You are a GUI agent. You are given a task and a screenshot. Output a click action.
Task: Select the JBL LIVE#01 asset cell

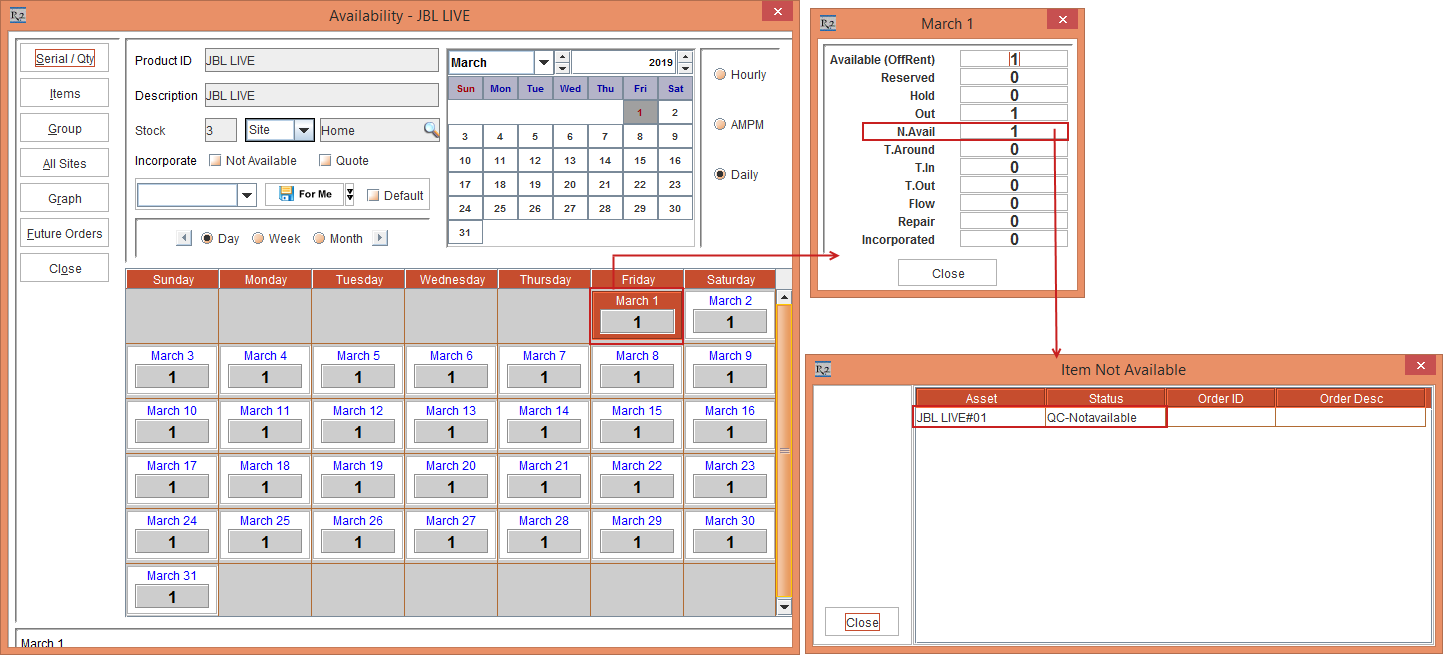980,417
